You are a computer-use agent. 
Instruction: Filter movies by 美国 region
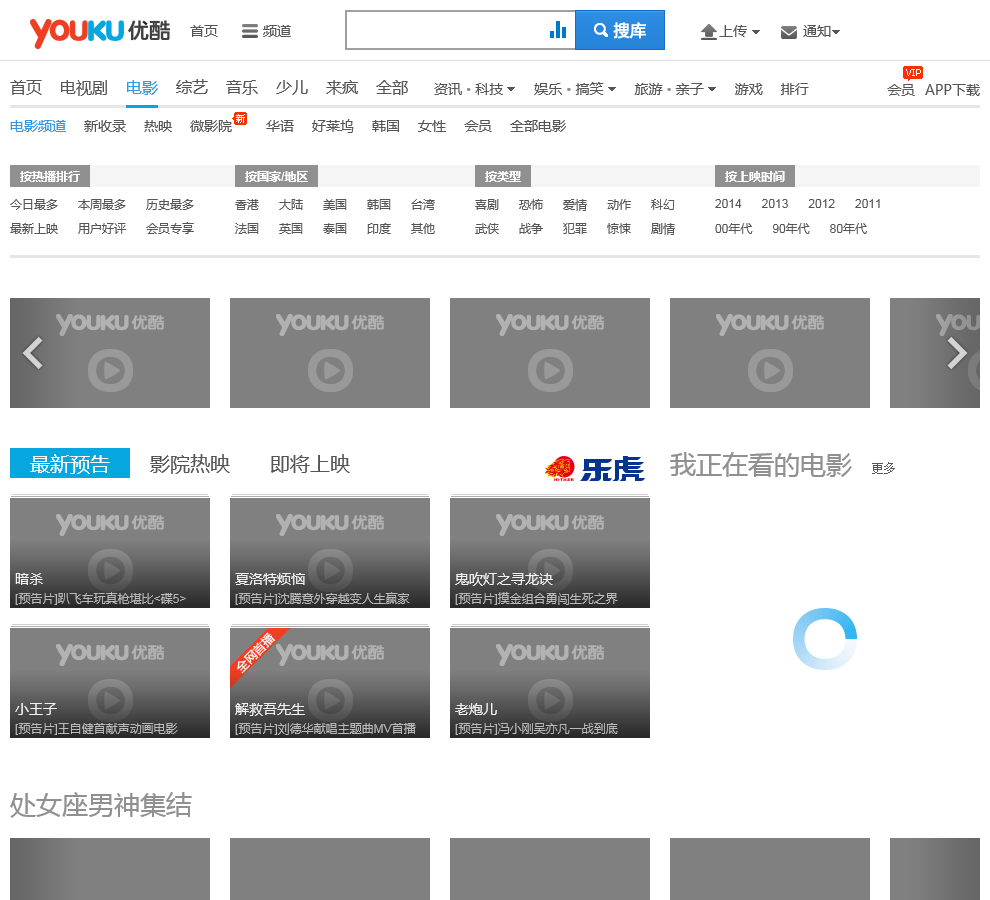335,205
